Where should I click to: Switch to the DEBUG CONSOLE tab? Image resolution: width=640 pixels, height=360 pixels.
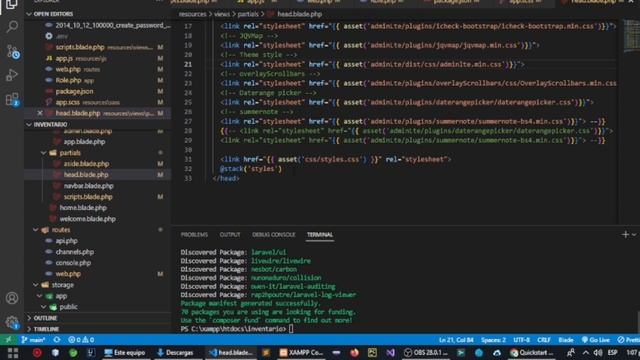(x=273, y=235)
